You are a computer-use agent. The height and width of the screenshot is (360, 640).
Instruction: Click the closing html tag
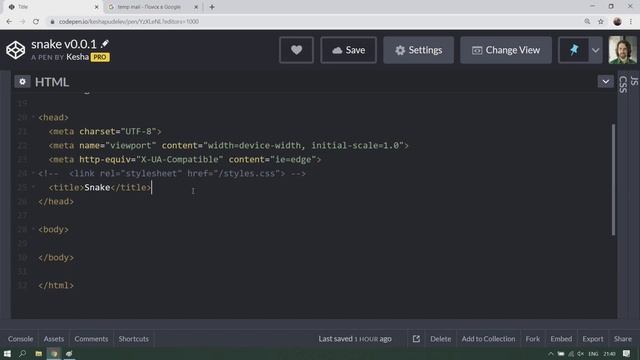pos(56,285)
